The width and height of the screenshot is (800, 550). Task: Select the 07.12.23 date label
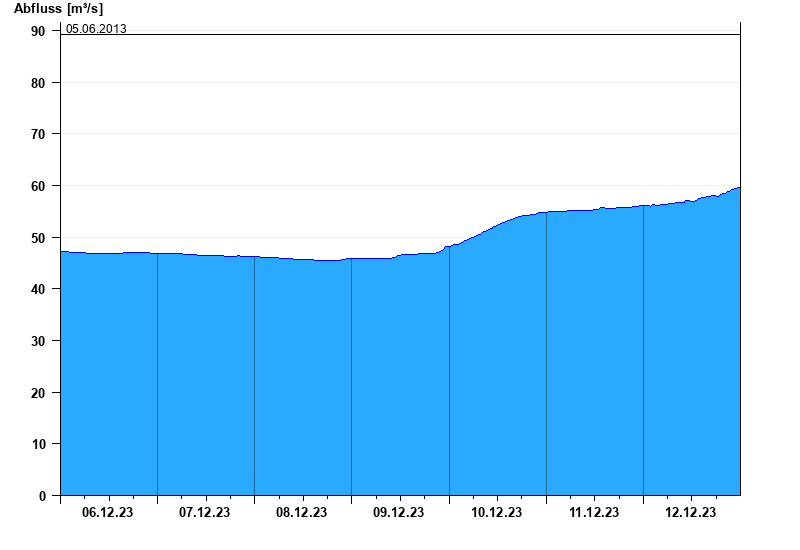(x=205, y=513)
